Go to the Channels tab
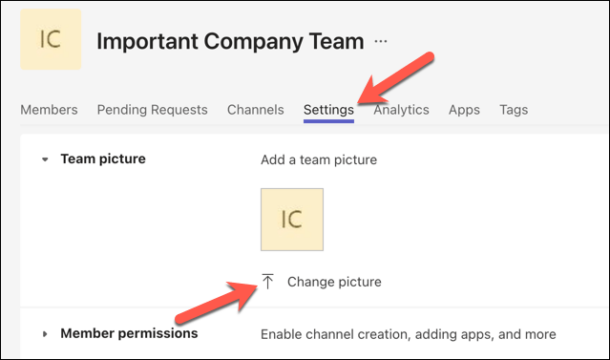The width and height of the screenshot is (610, 360). [256, 110]
